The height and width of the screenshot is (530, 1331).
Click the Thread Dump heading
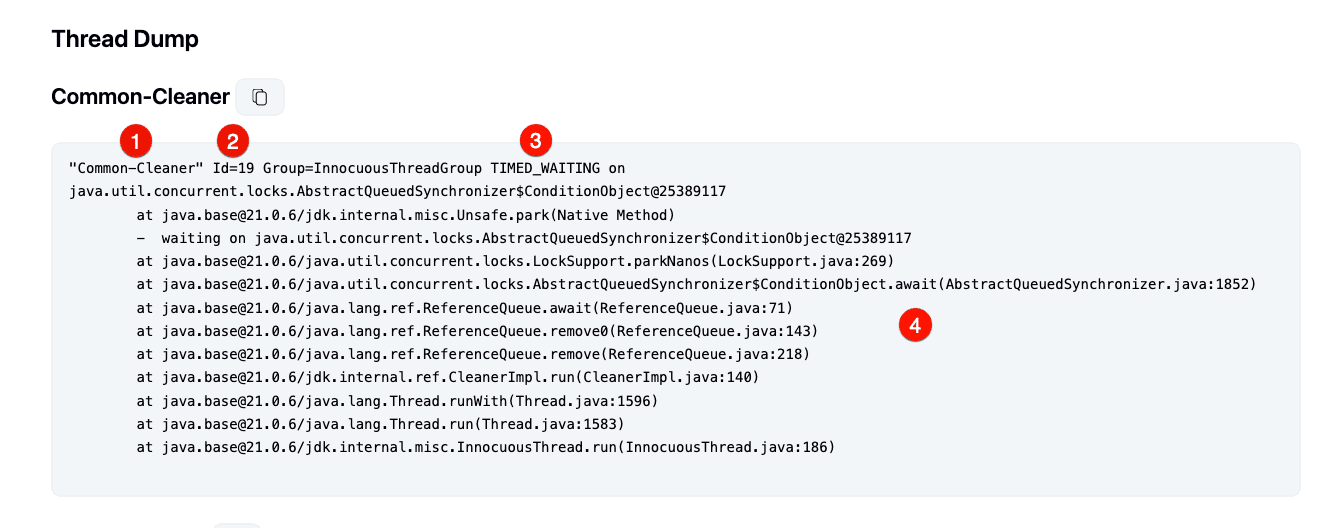pos(125,39)
